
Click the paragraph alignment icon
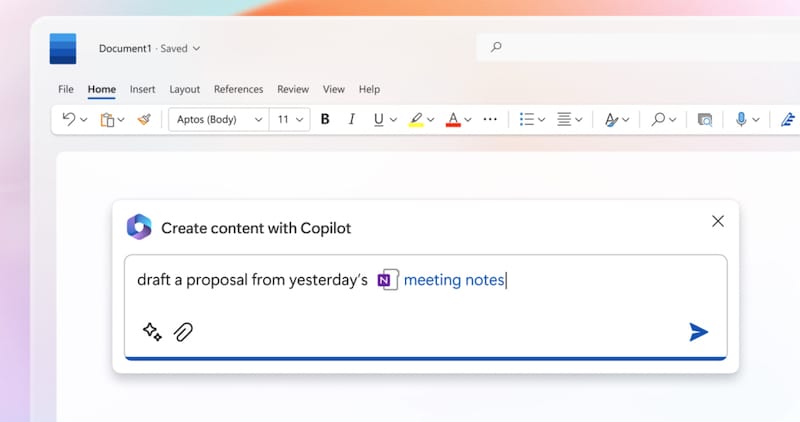[564, 119]
